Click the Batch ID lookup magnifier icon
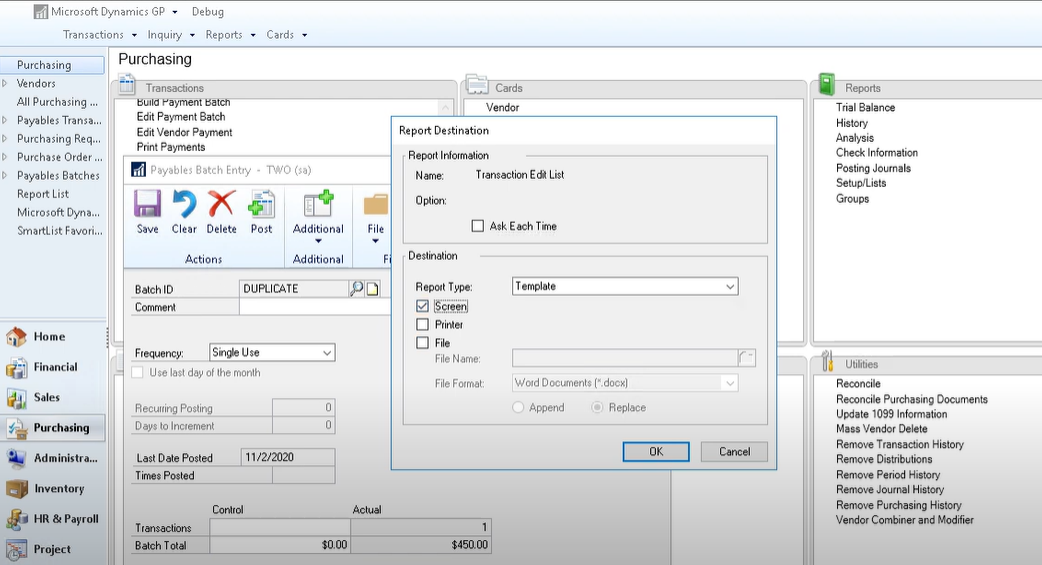1042x565 pixels. [x=356, y=289]
